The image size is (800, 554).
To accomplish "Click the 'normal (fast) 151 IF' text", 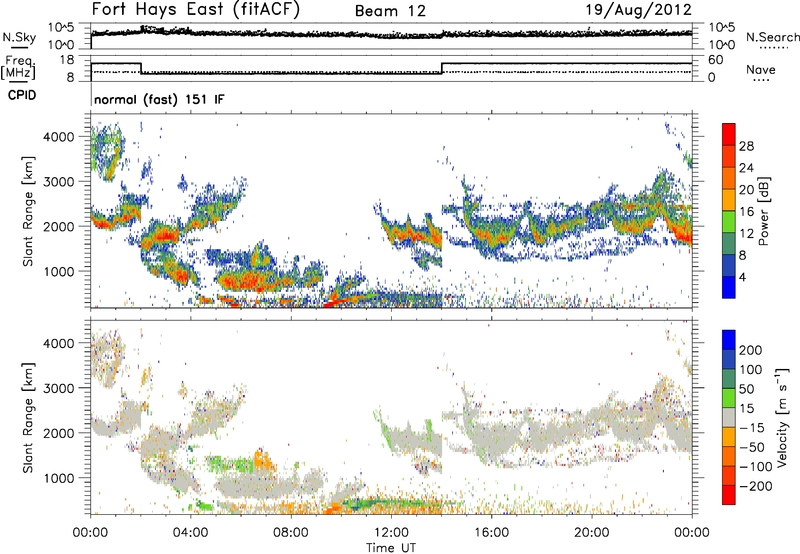I will point(159,99).
